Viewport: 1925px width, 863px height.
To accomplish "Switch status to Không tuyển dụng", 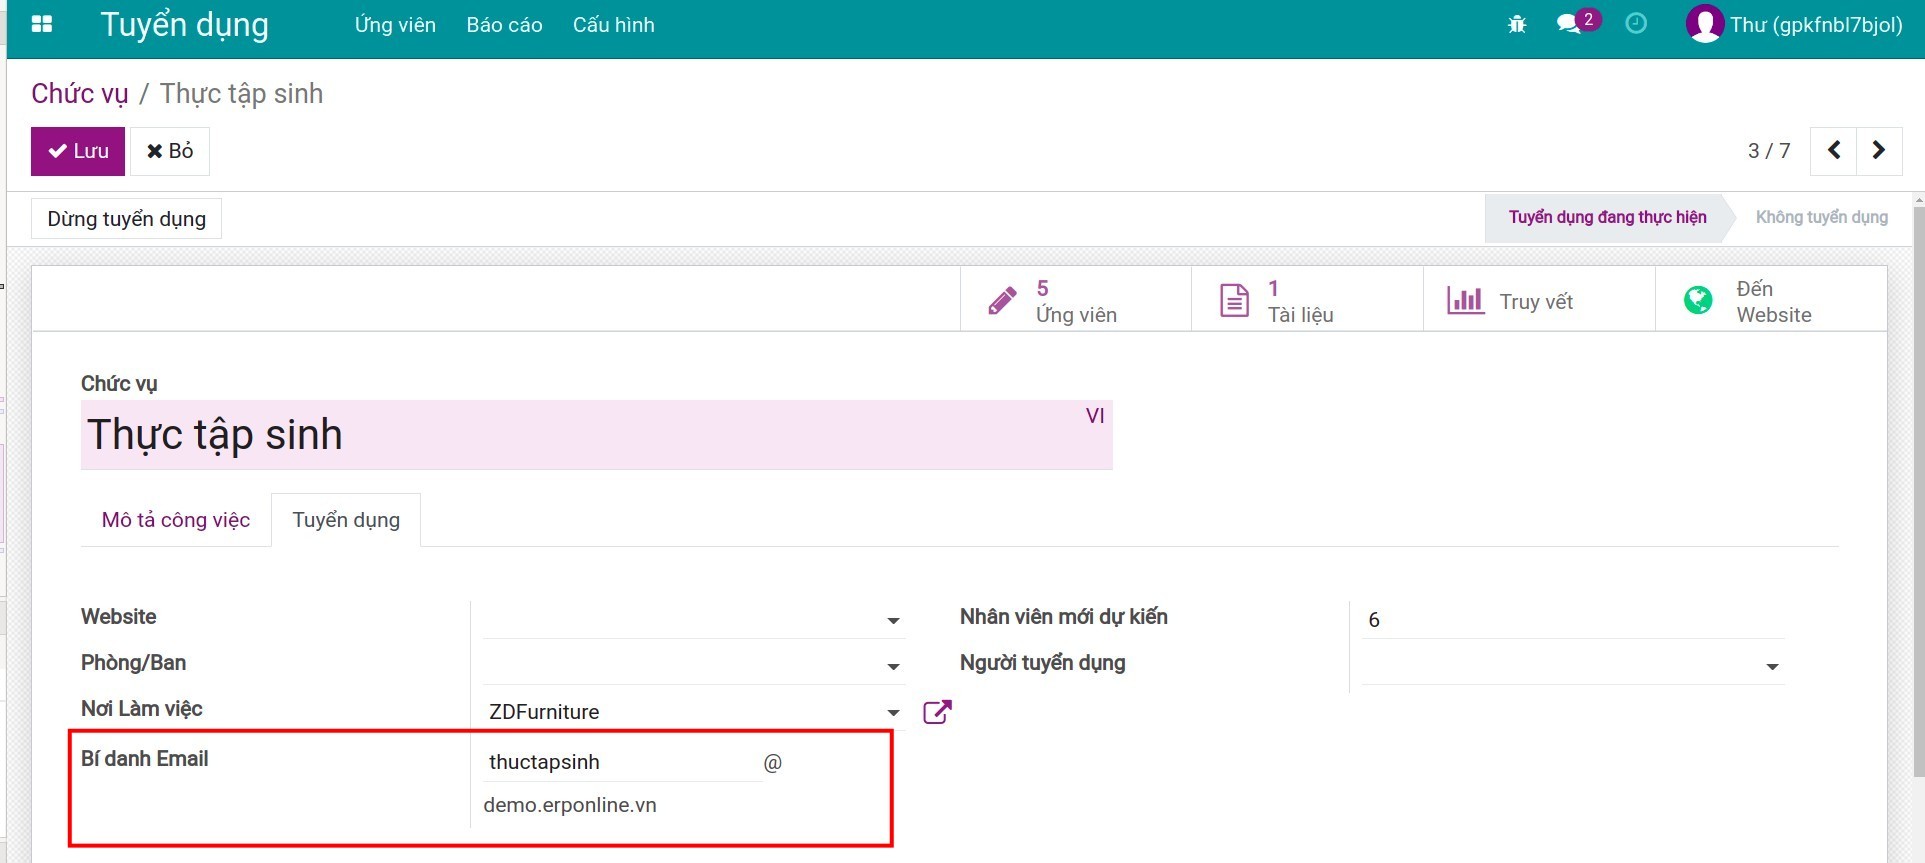I will (x=1821, y=218).
